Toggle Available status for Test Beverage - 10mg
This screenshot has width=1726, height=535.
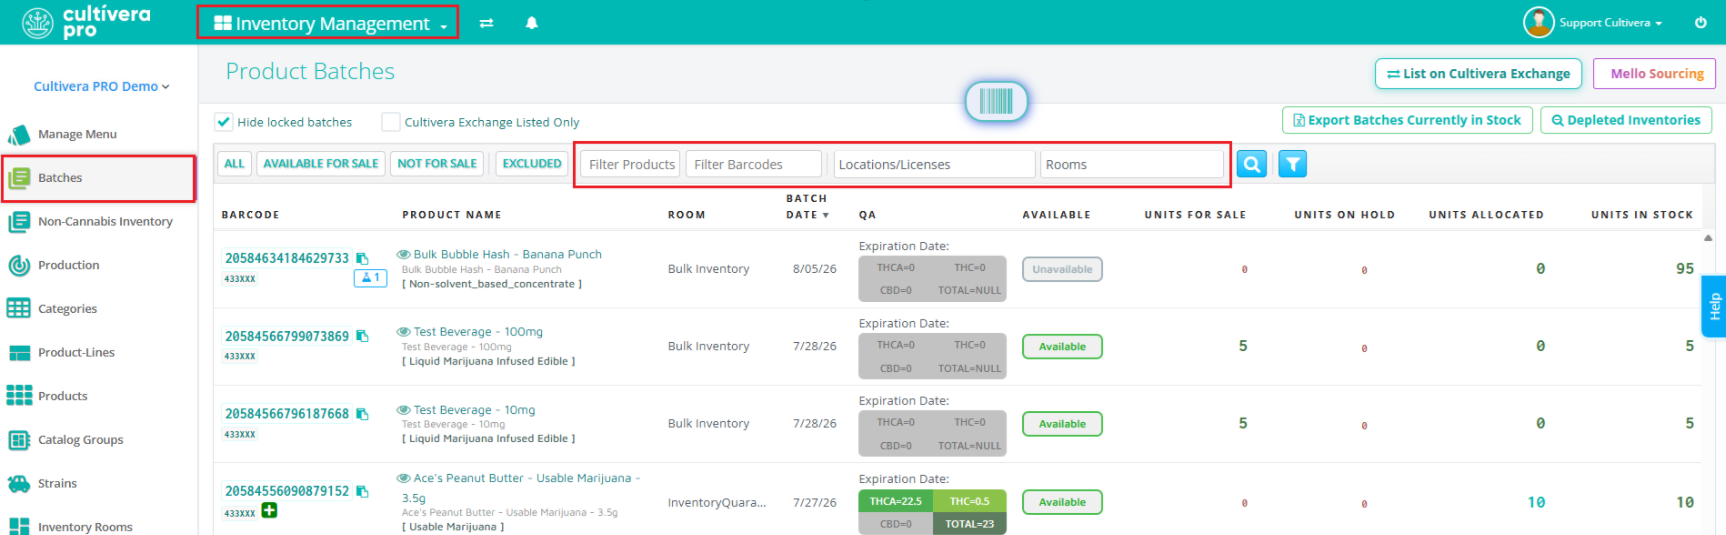point(1062,424)
